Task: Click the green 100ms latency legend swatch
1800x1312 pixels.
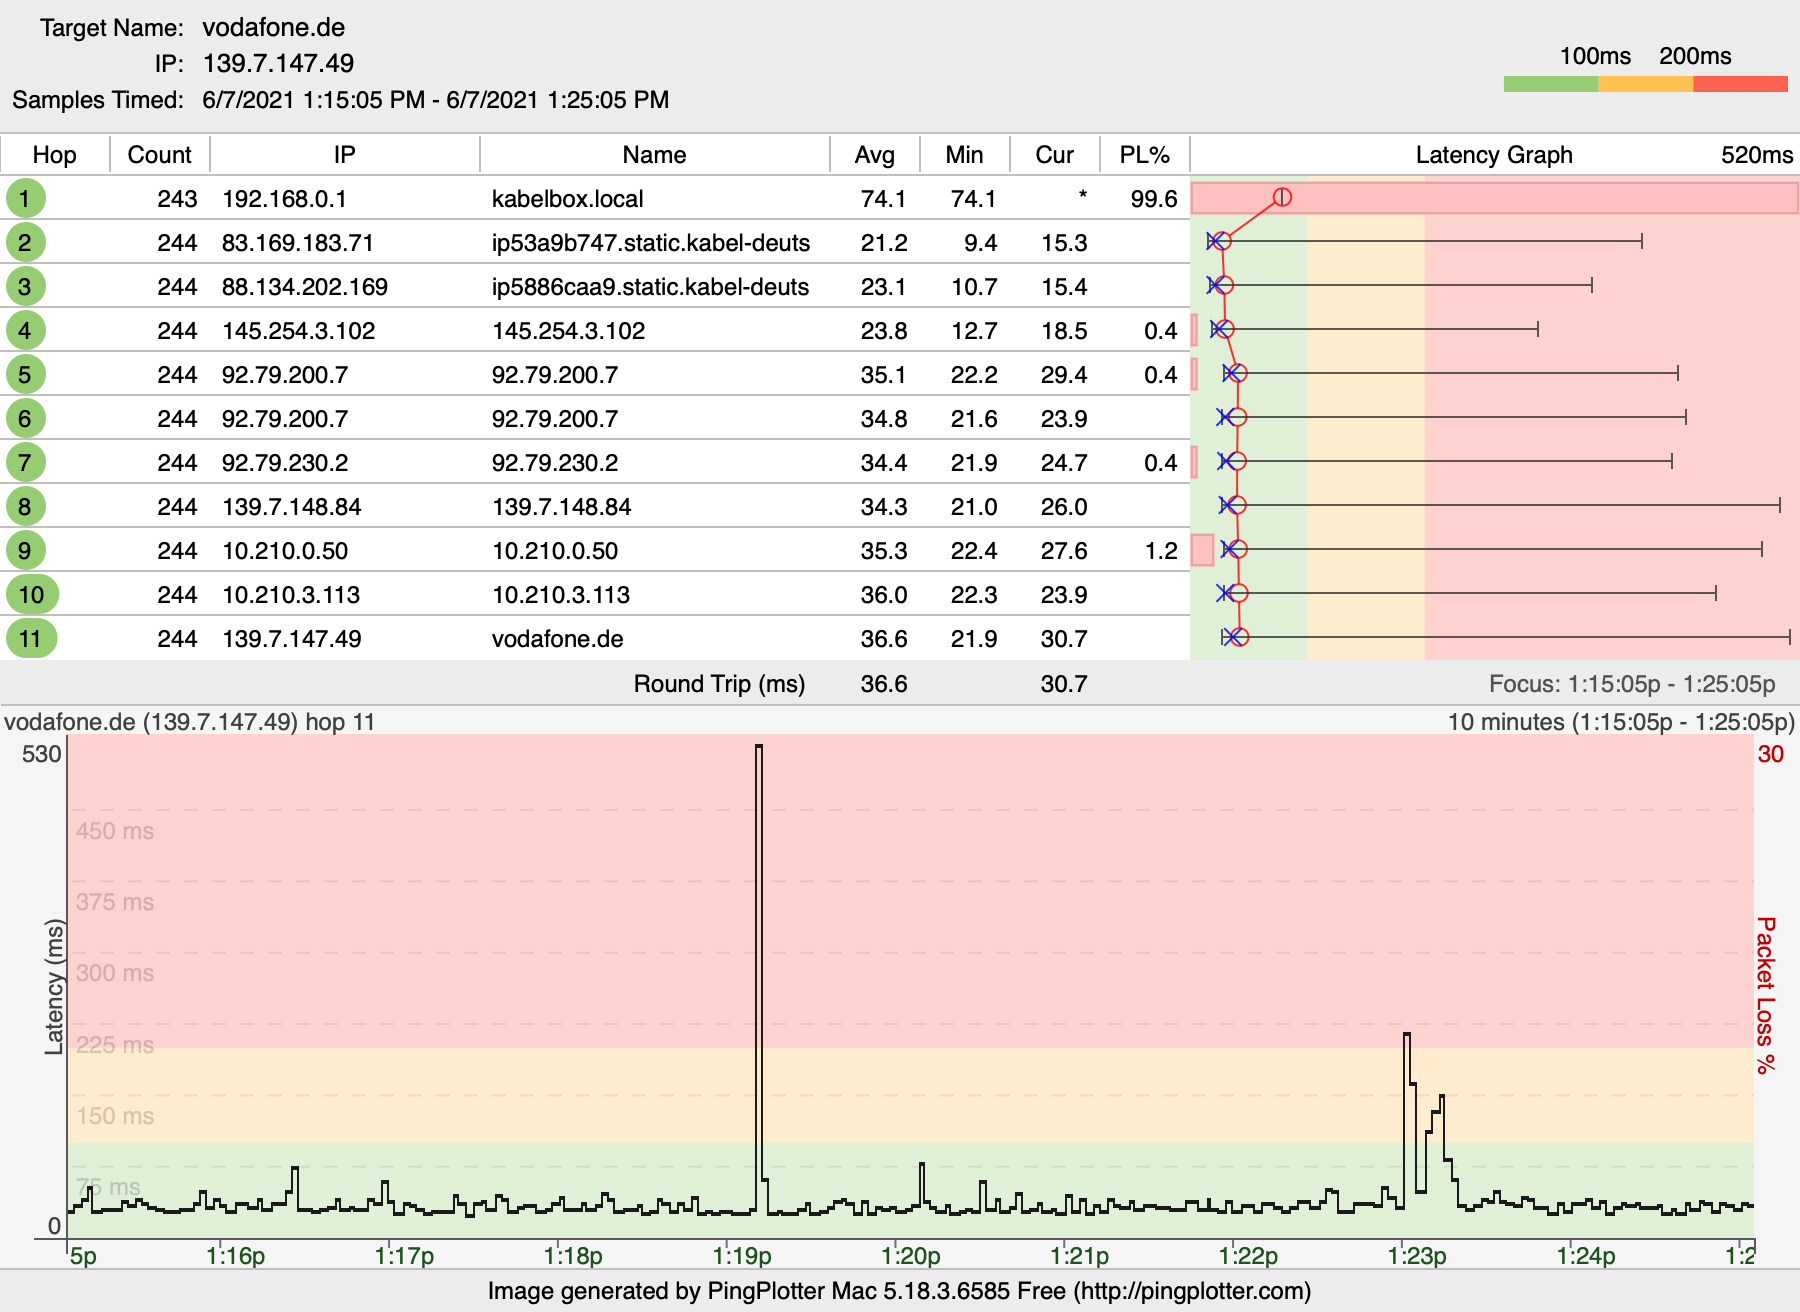Action: pos(1550,84)
